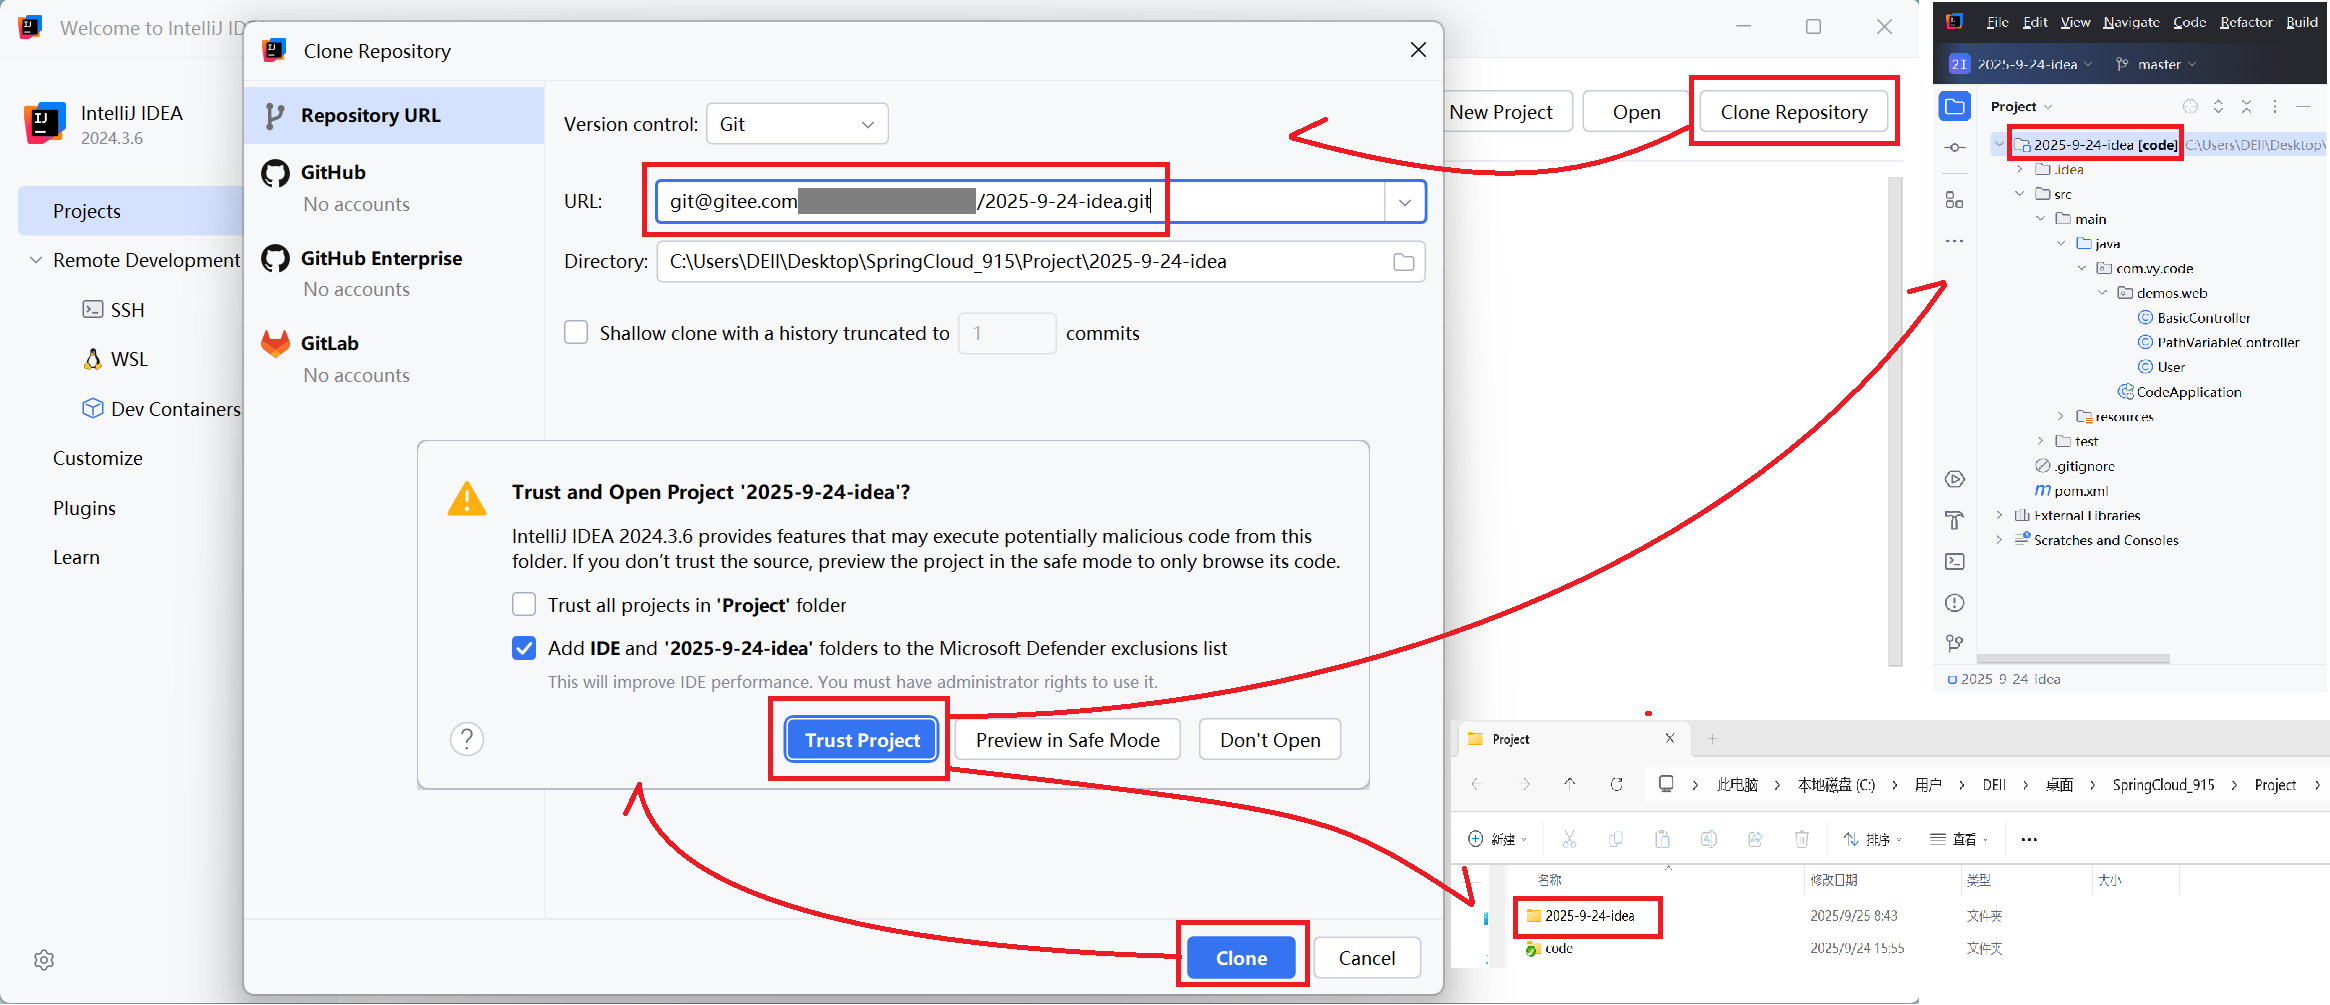Expand the resources folder in project tree

pyautogui.click(x=2061, y=416)
